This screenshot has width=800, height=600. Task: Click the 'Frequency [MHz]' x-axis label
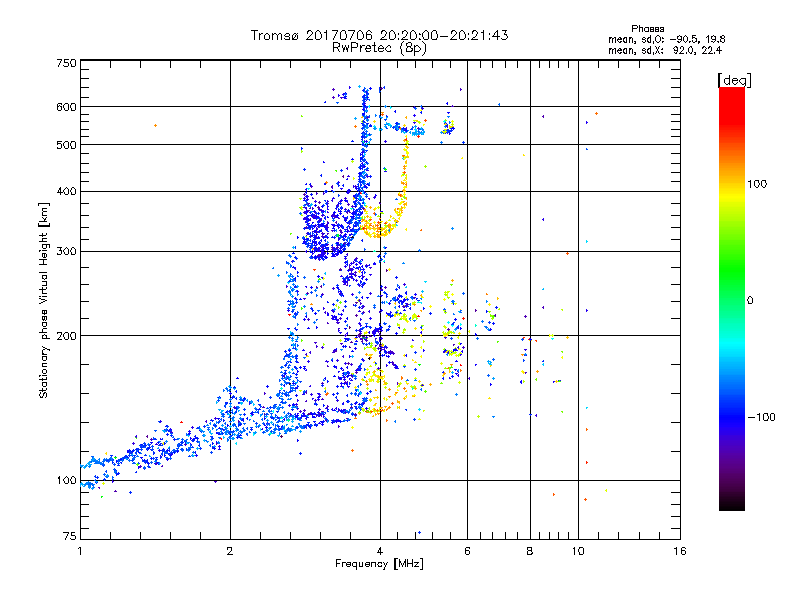pyautogui.click(x=379, y=564)
